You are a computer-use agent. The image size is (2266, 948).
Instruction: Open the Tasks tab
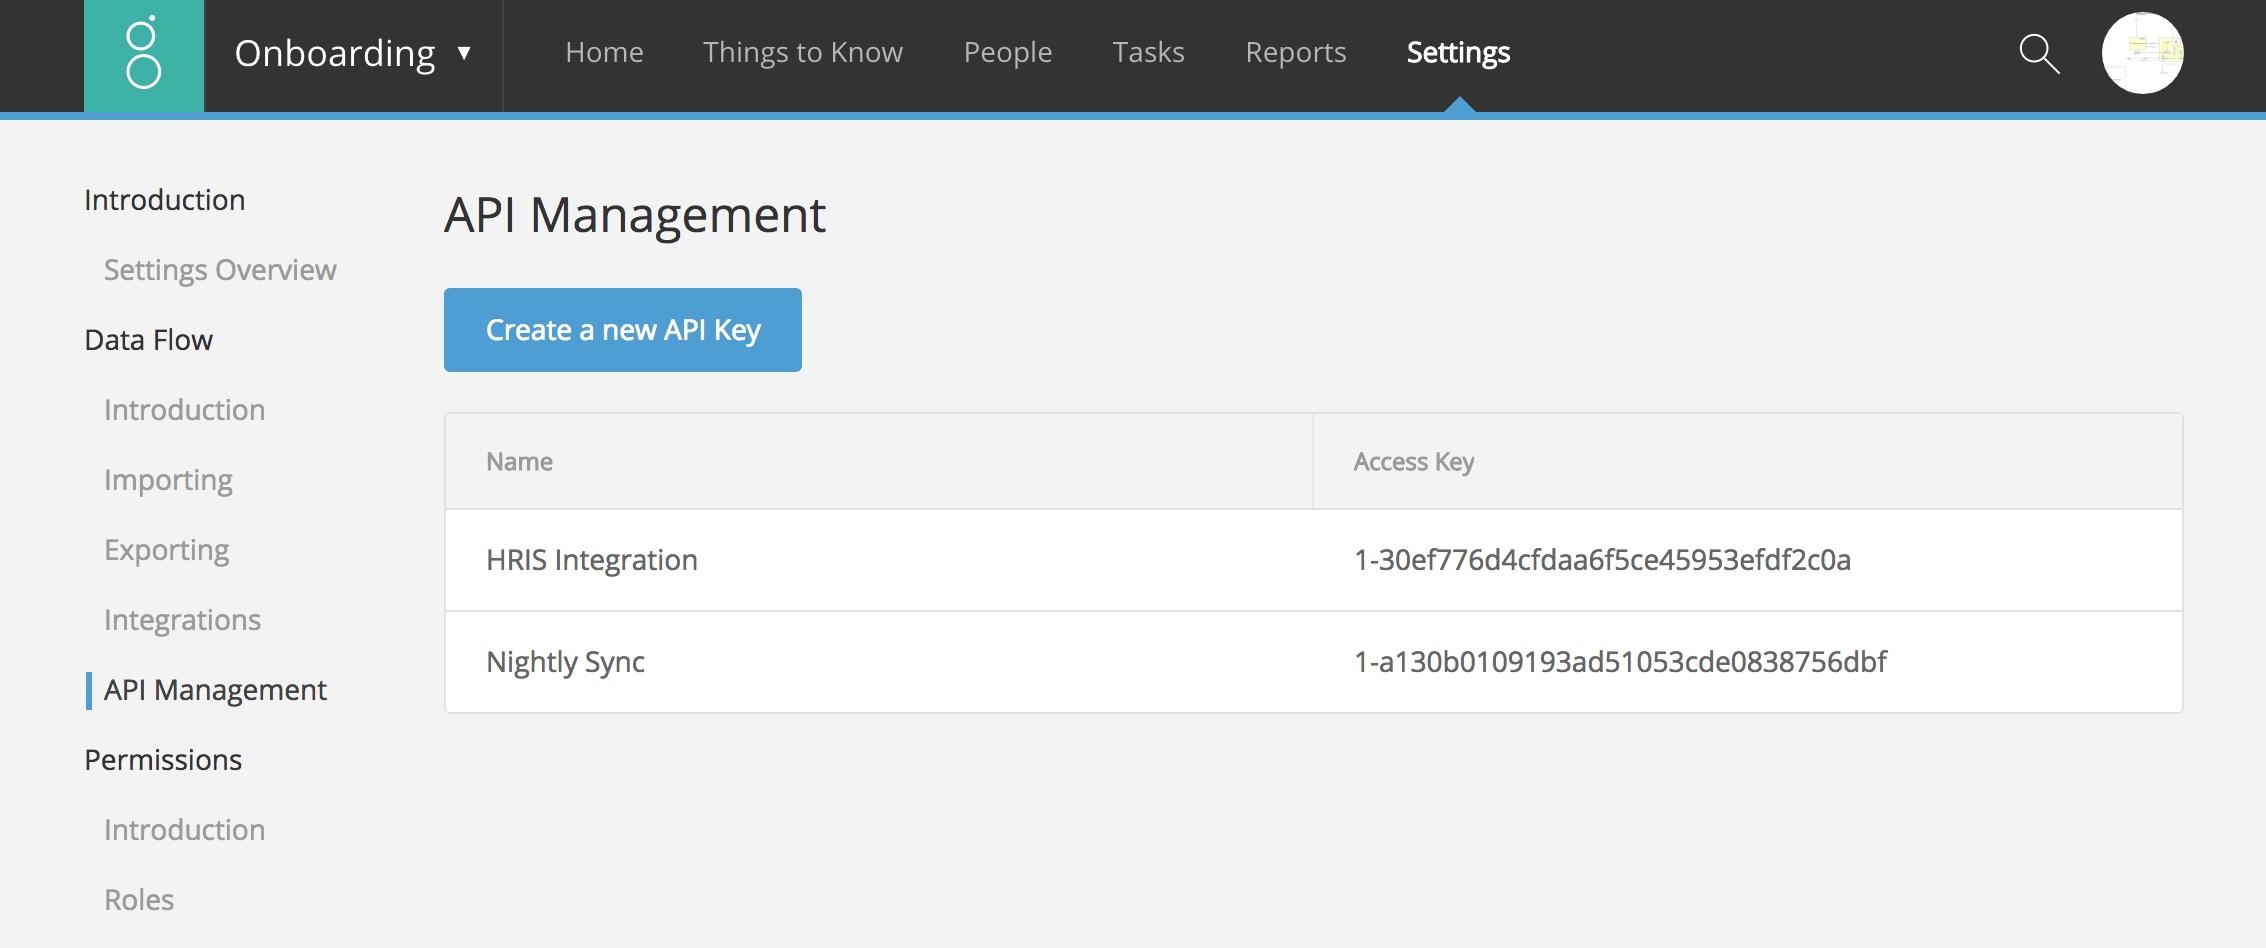tap(1148, 52)
